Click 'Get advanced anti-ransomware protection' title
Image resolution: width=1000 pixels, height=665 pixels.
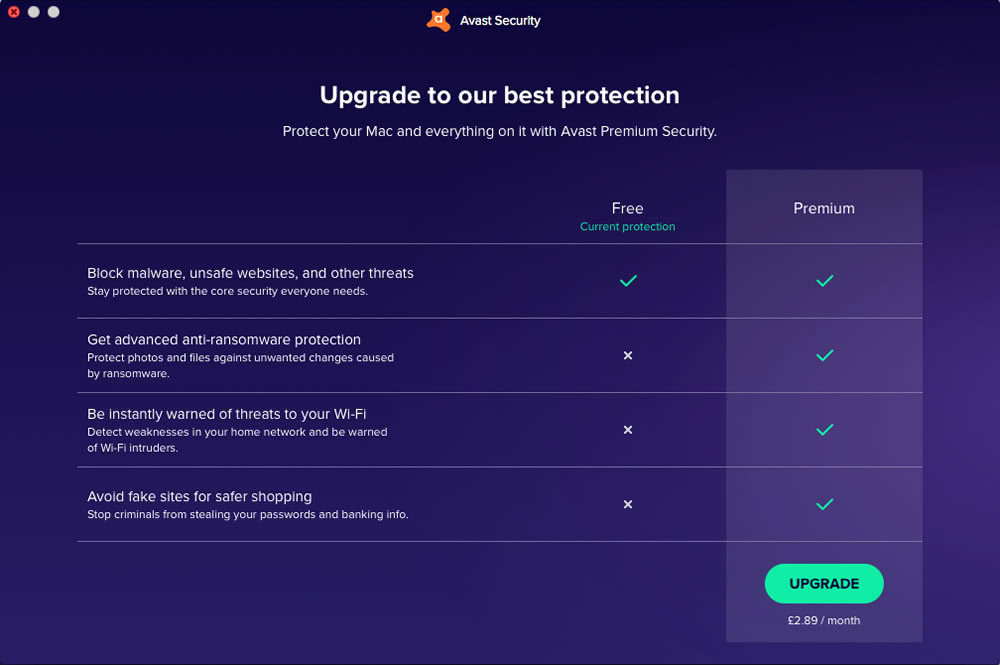coord(224,339)
